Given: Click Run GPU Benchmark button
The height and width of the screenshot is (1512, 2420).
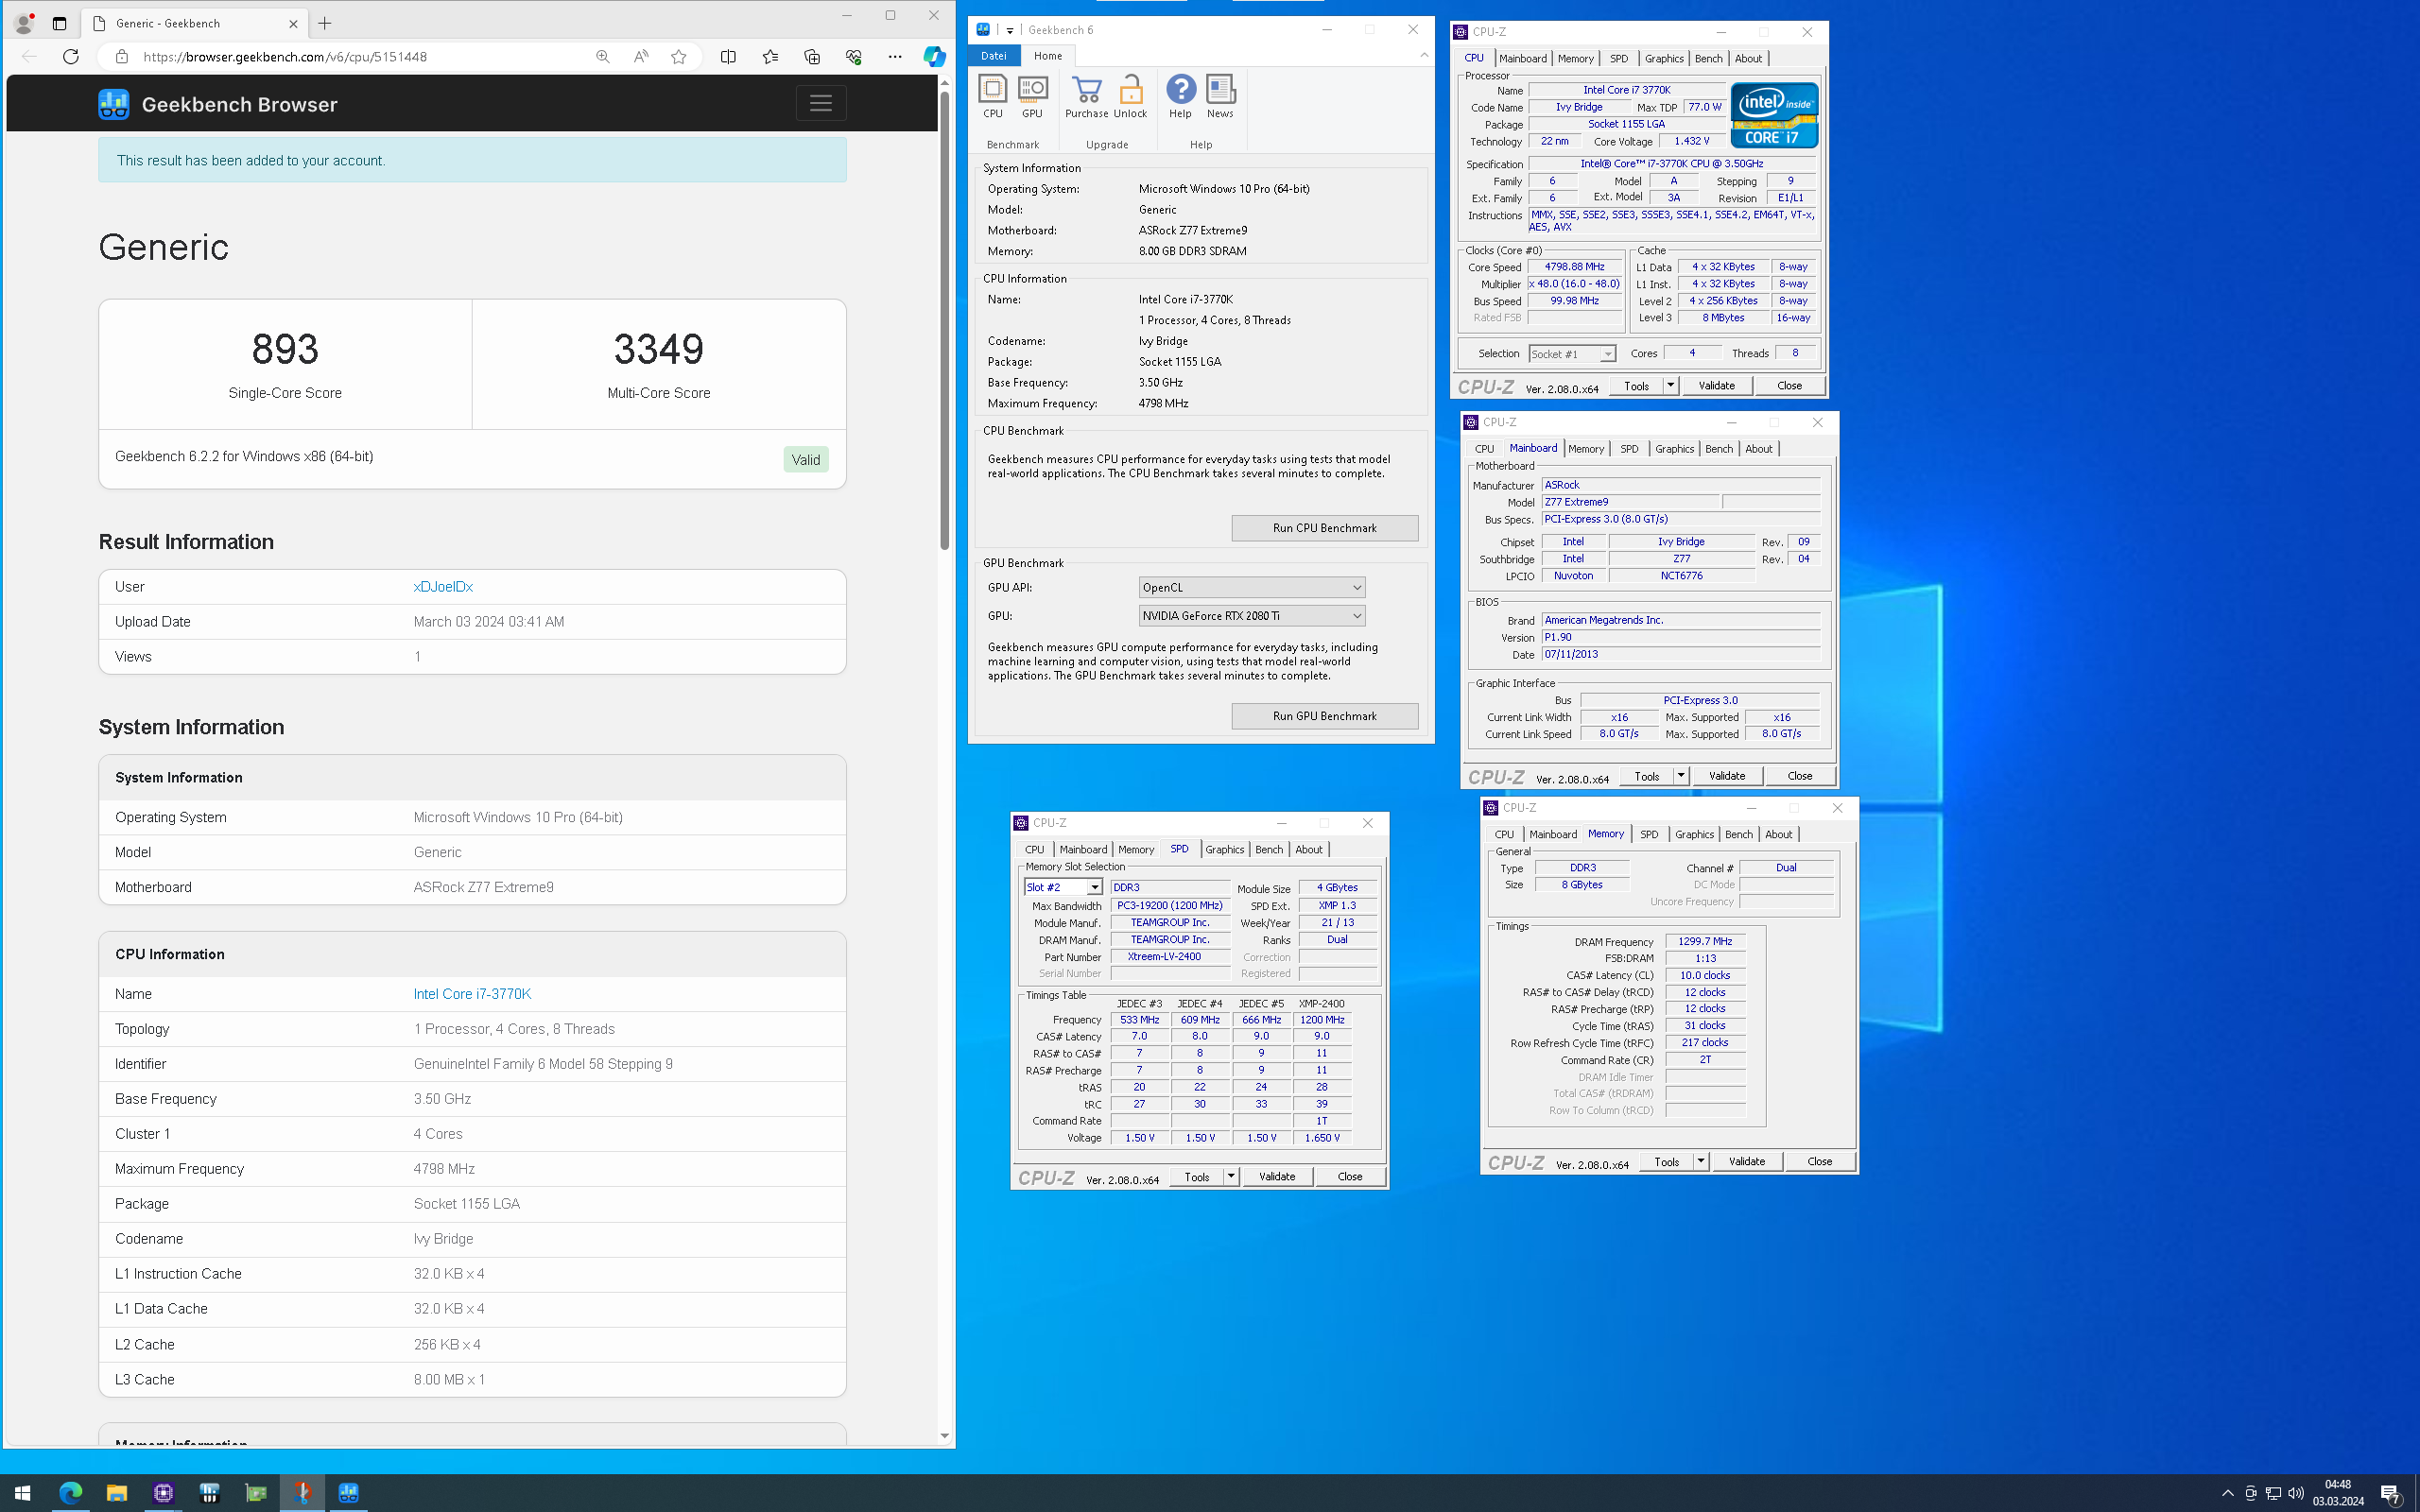Looking at the screenshot, I should pos(1324,716).
